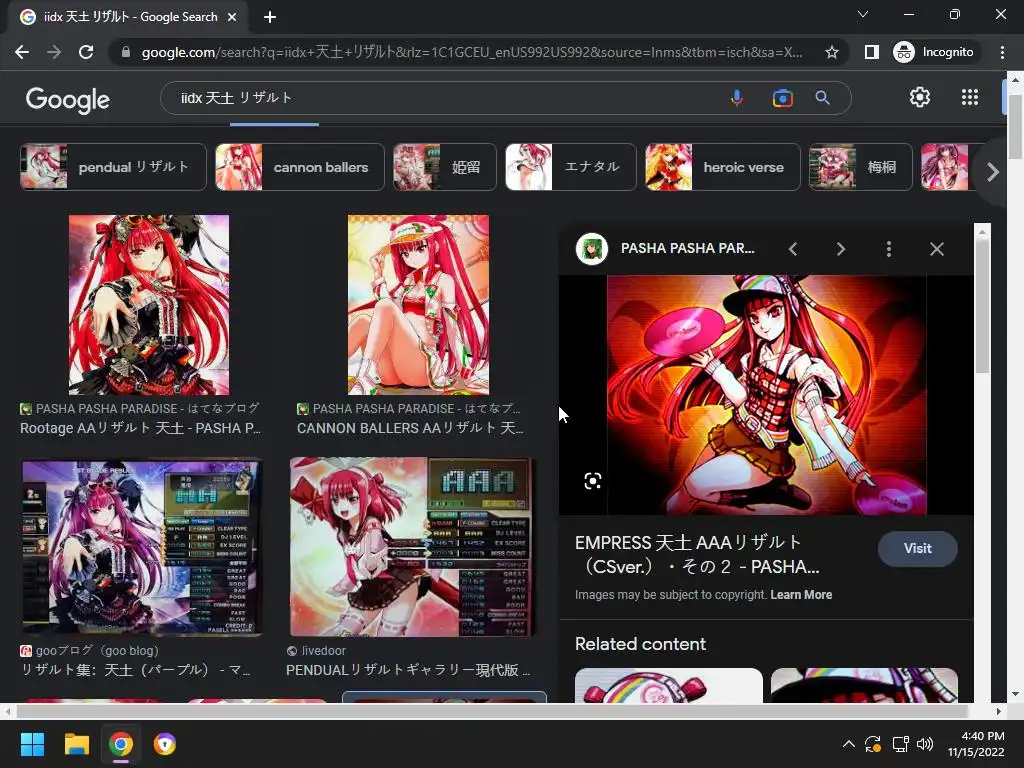Show more suggestion chips with right arrow
This screenshot has height=768, width=1024.
point(993,172)
